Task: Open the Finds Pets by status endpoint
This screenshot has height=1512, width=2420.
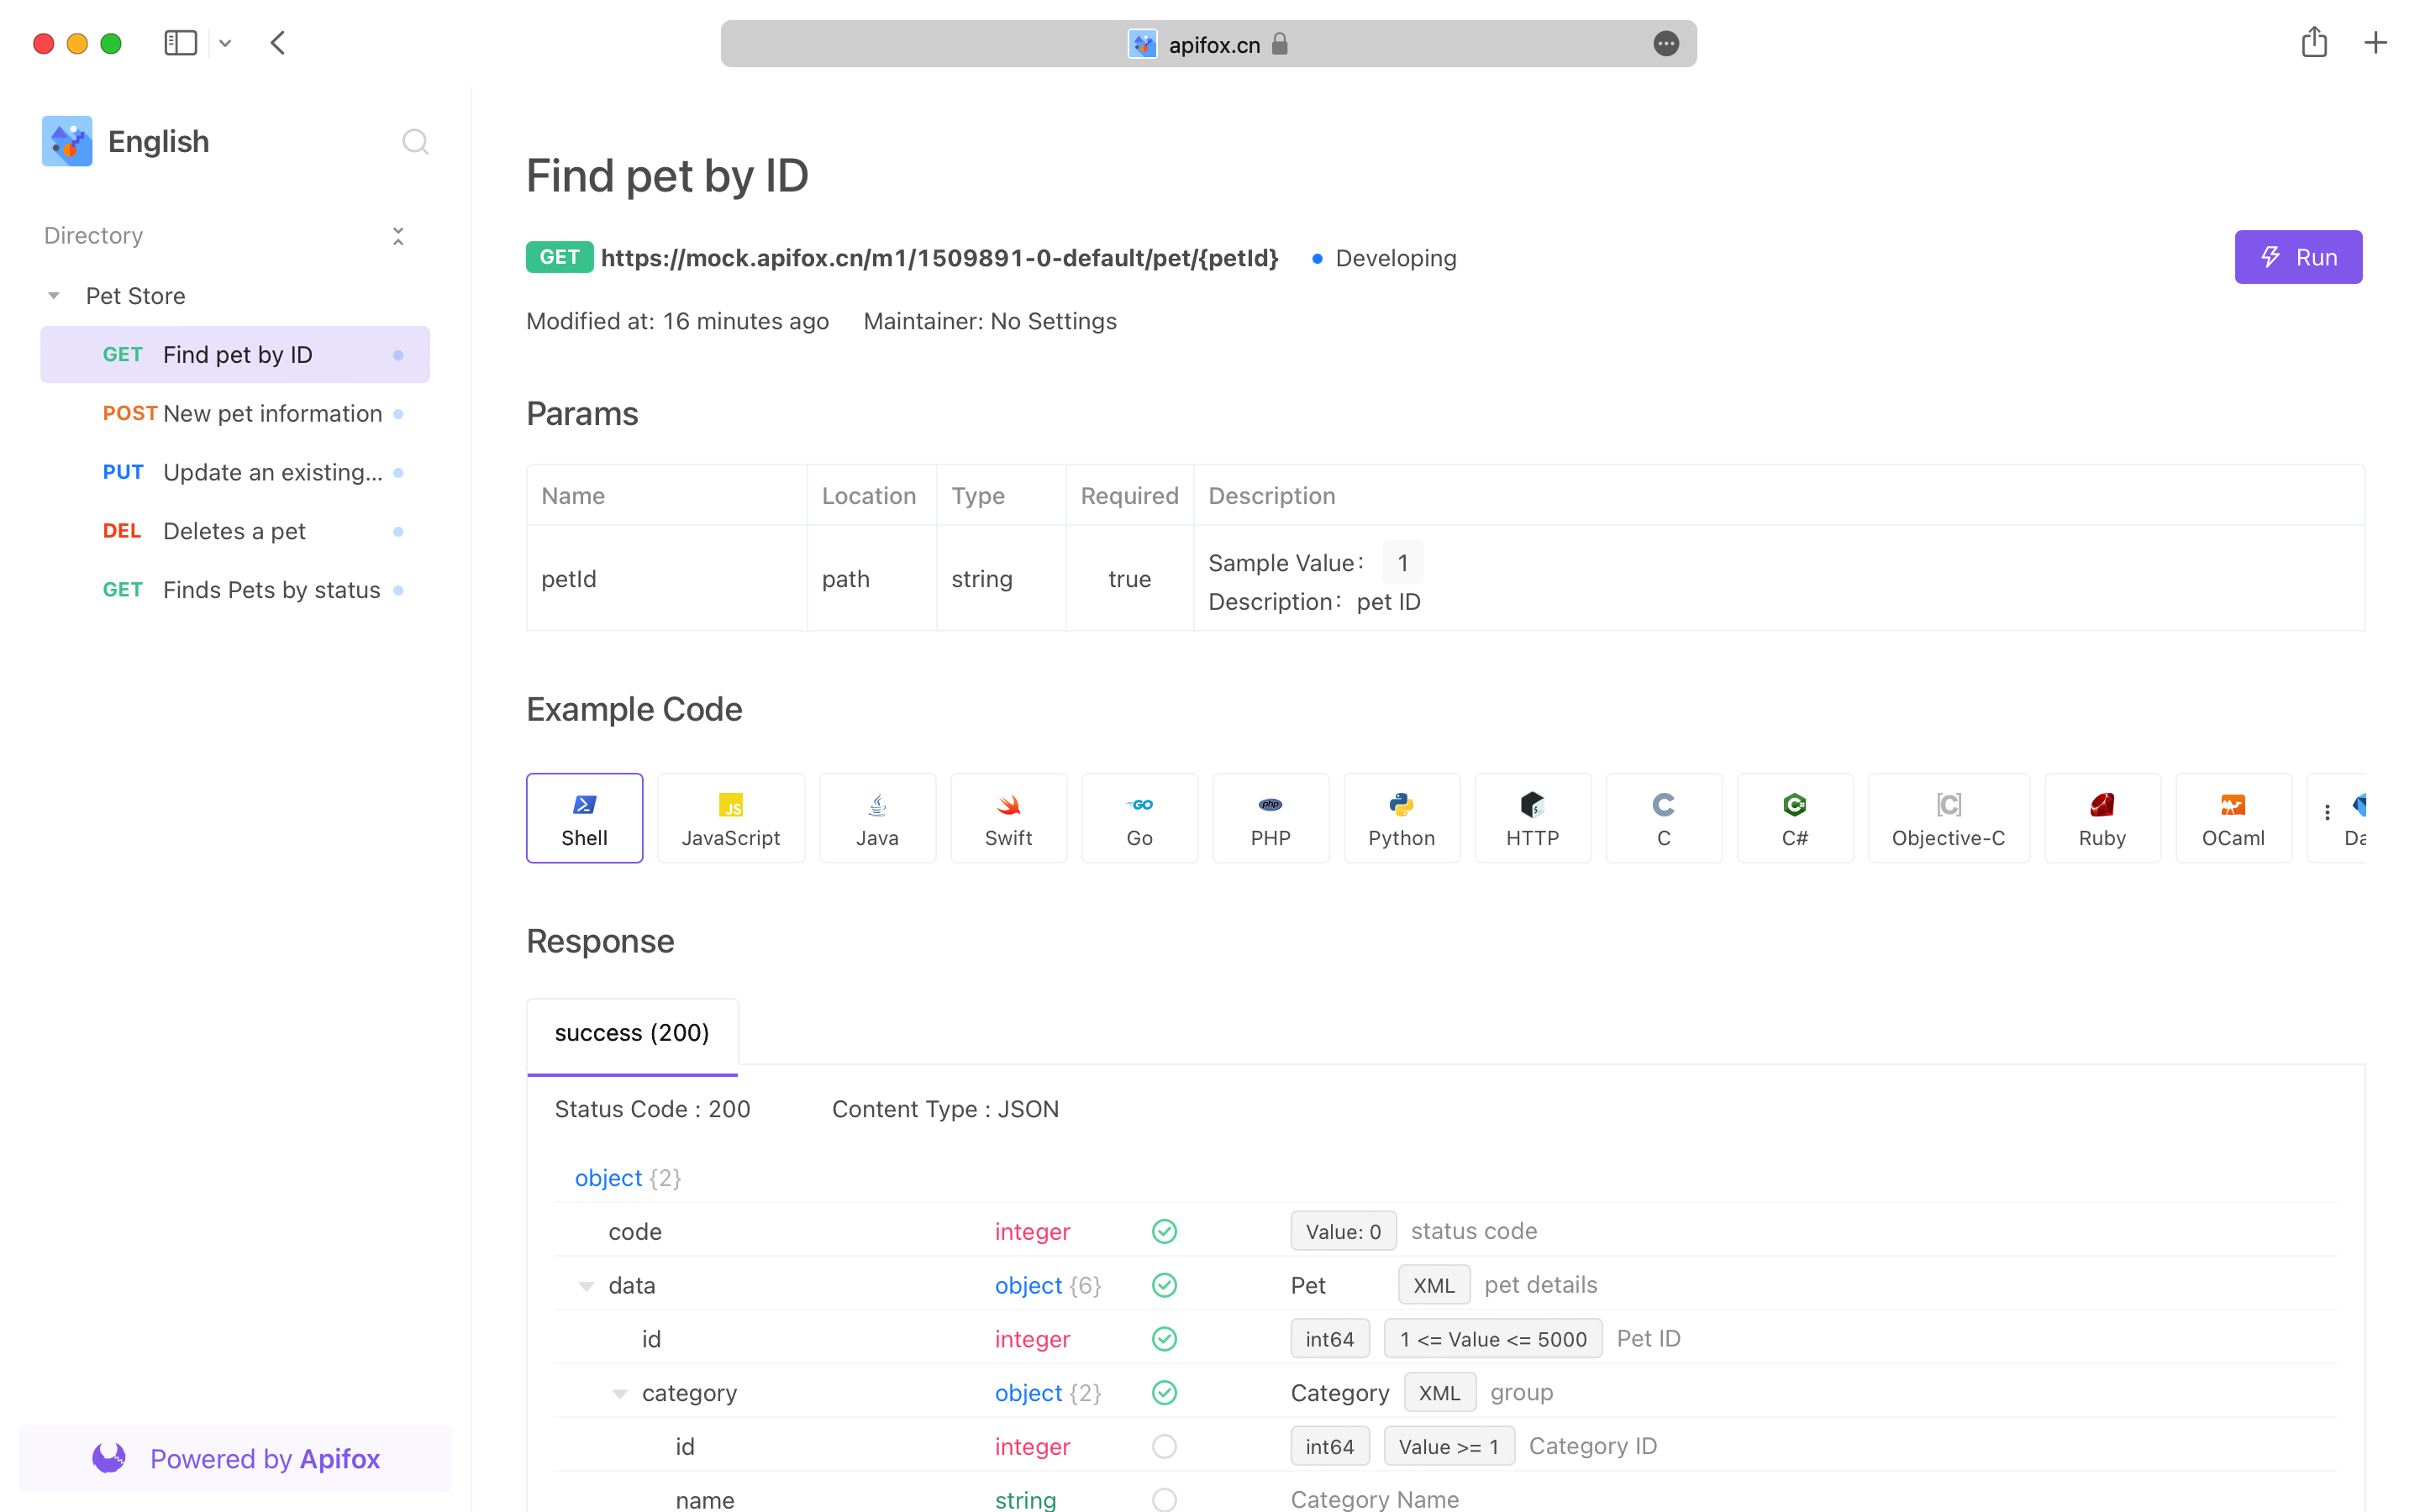Action: (270, 589)
